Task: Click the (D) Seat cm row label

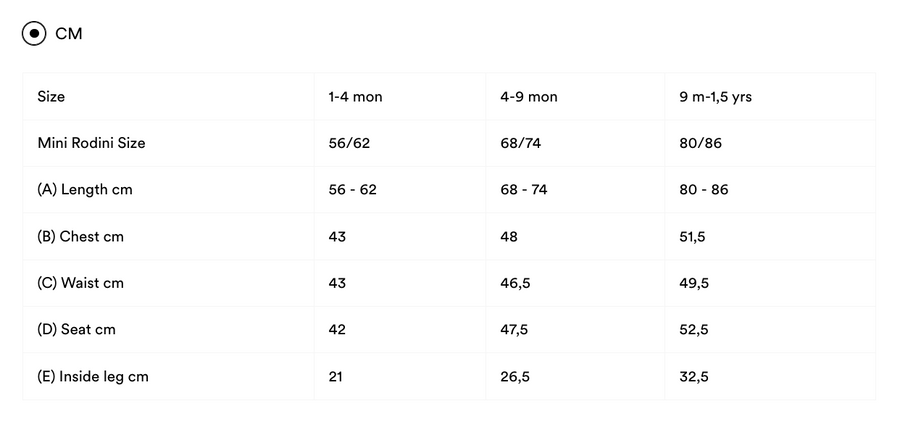Action: 76,330
